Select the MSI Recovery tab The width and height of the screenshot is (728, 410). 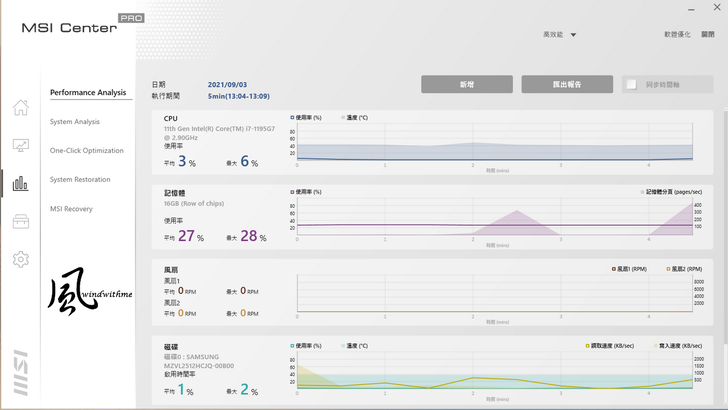(71, 209)
